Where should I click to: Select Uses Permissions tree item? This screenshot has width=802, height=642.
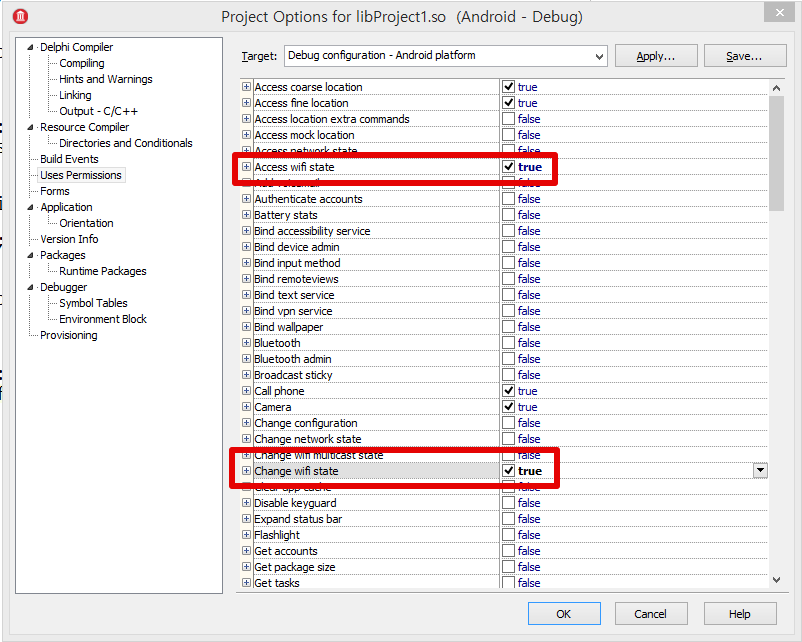81,175
